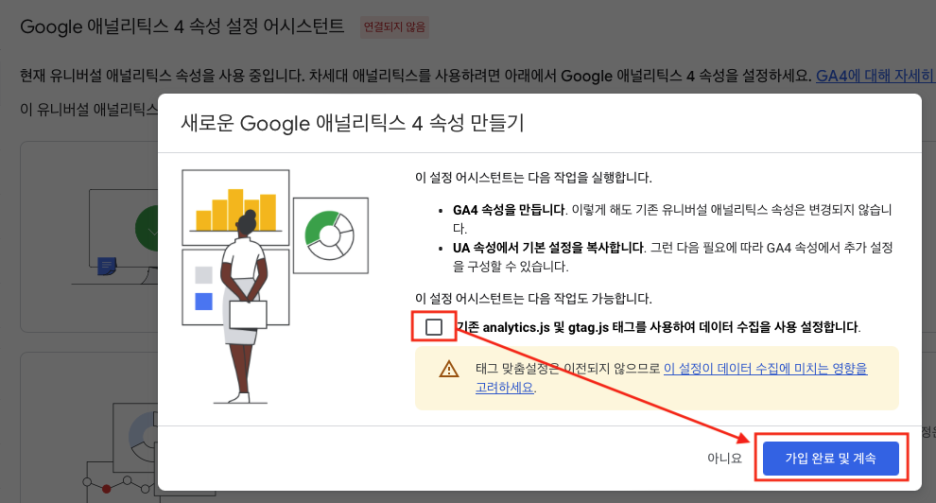
Task: Click the green donut chart illustration
Action: 330,236
